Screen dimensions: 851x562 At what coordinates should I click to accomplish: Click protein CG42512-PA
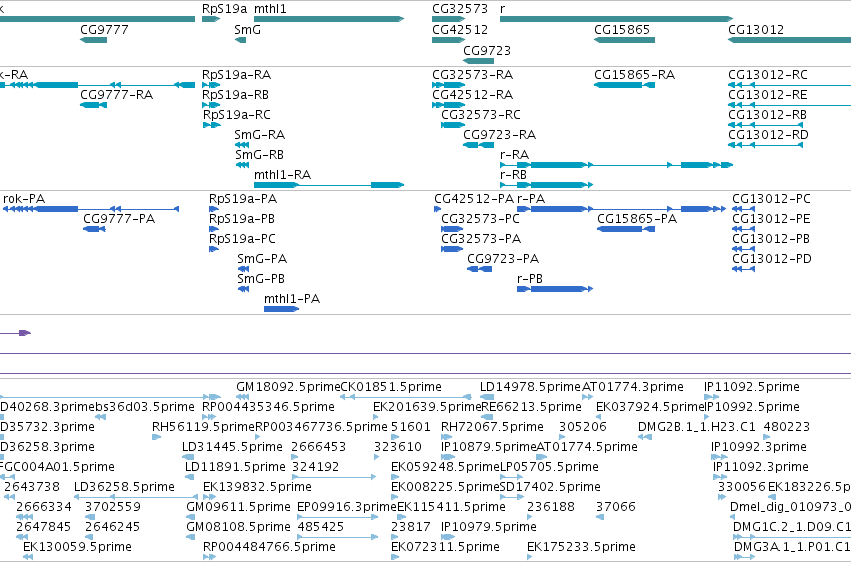[x=437, y=209]
